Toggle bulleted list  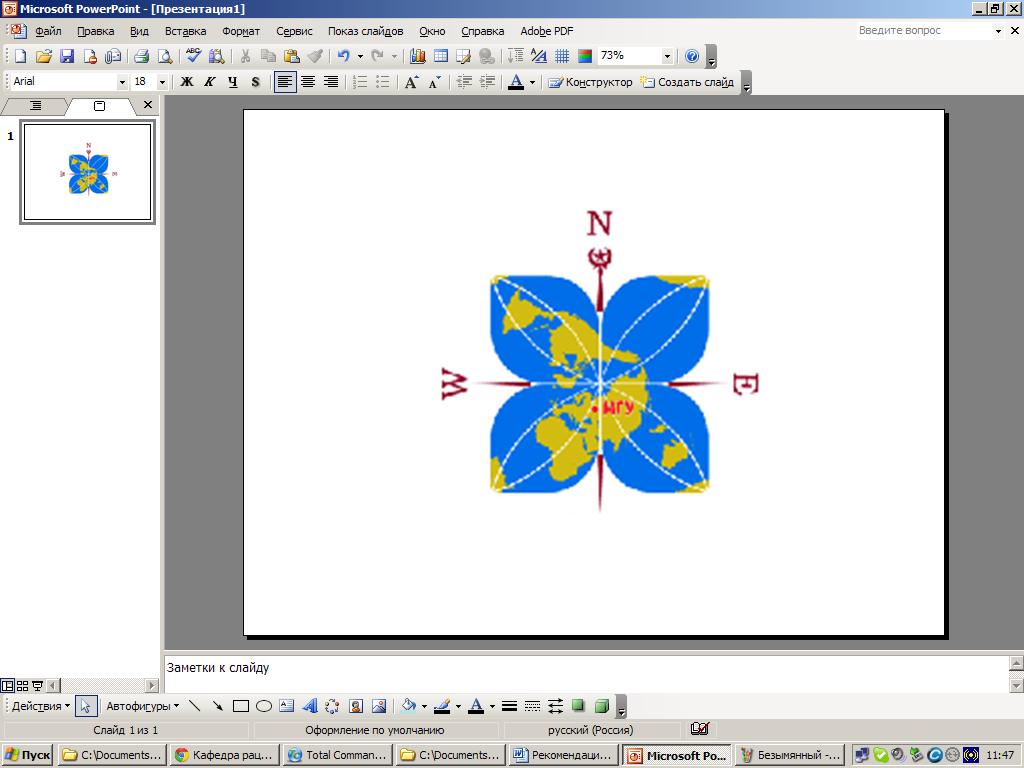tap(383, 82)
